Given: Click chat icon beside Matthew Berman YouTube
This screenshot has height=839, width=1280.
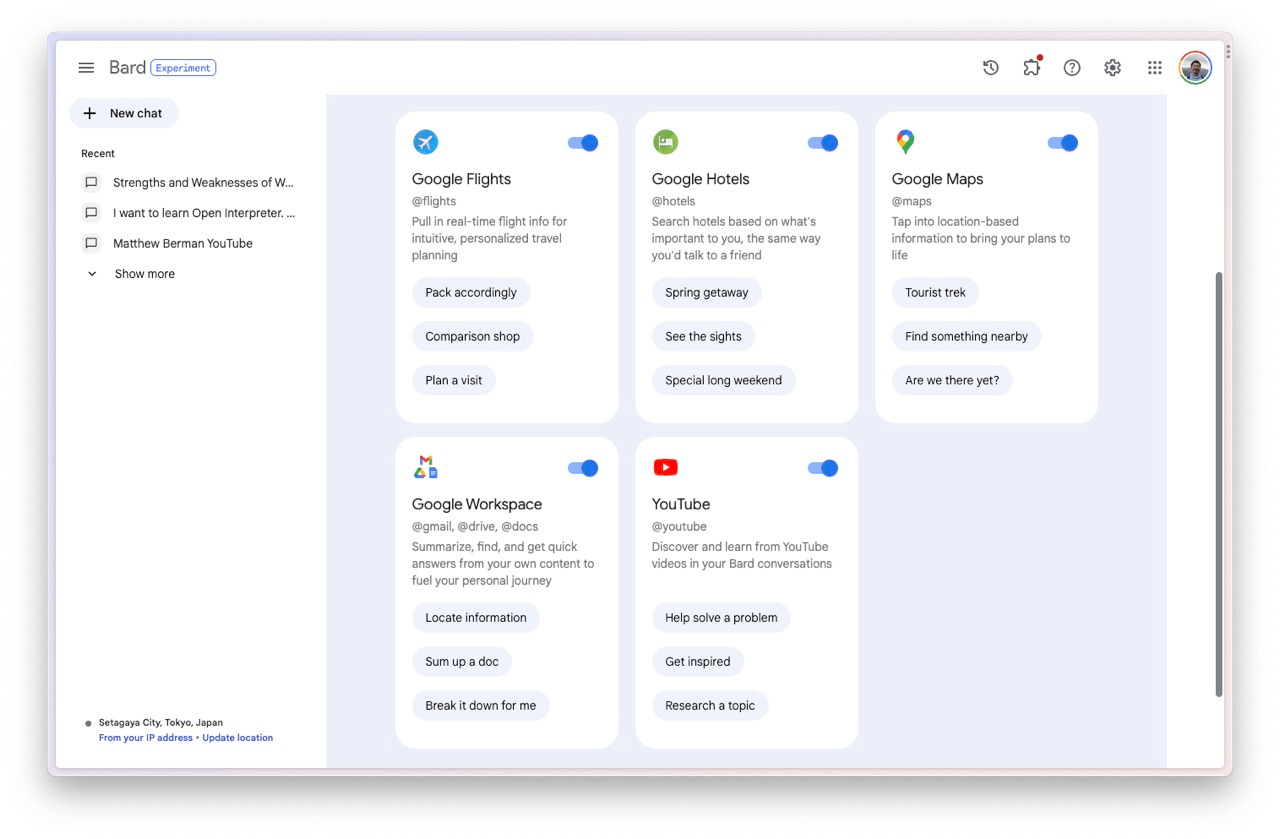Looking at the screenshot, I should (x=91, y=243).
